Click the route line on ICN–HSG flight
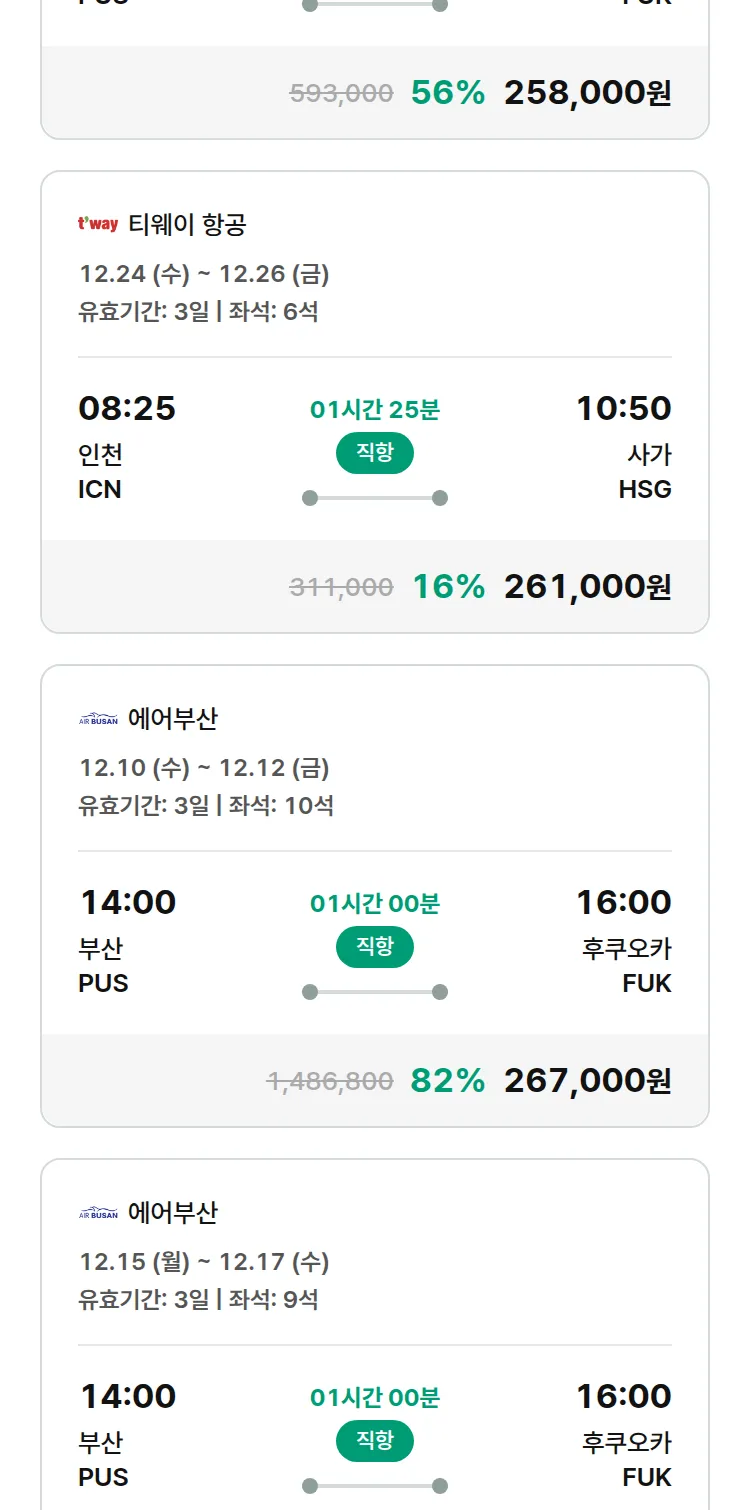The width and height of the screenshot is (750, 1510). (375, 498)
